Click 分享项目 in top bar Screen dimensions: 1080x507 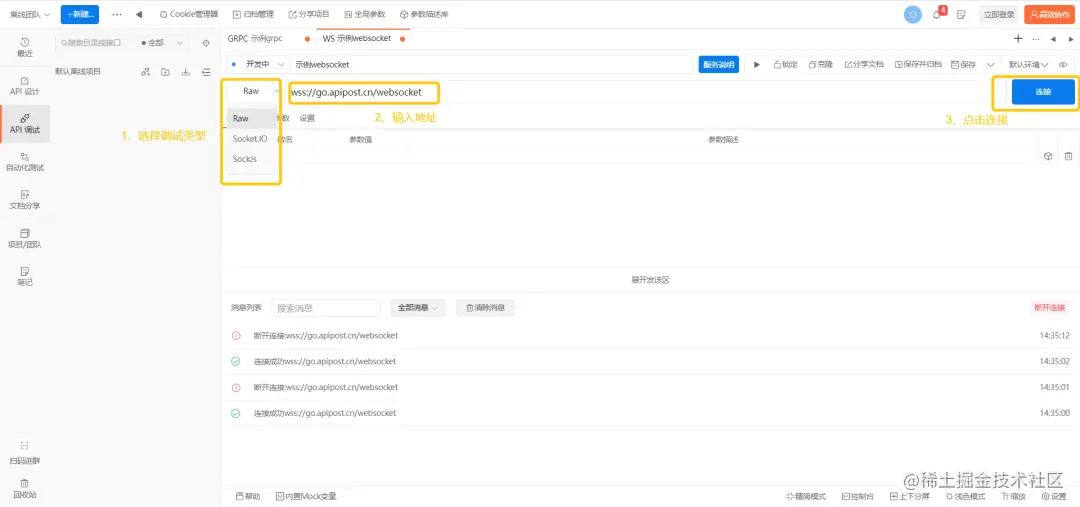pos(309,14)
